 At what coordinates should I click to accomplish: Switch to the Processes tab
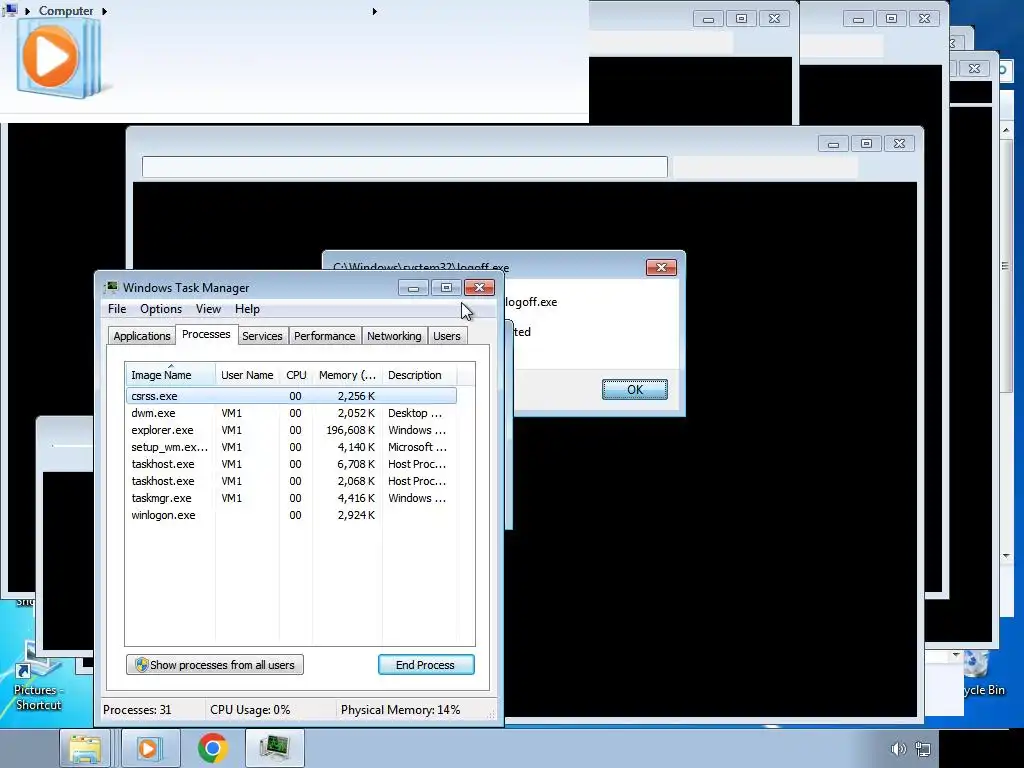click(206, 334)
